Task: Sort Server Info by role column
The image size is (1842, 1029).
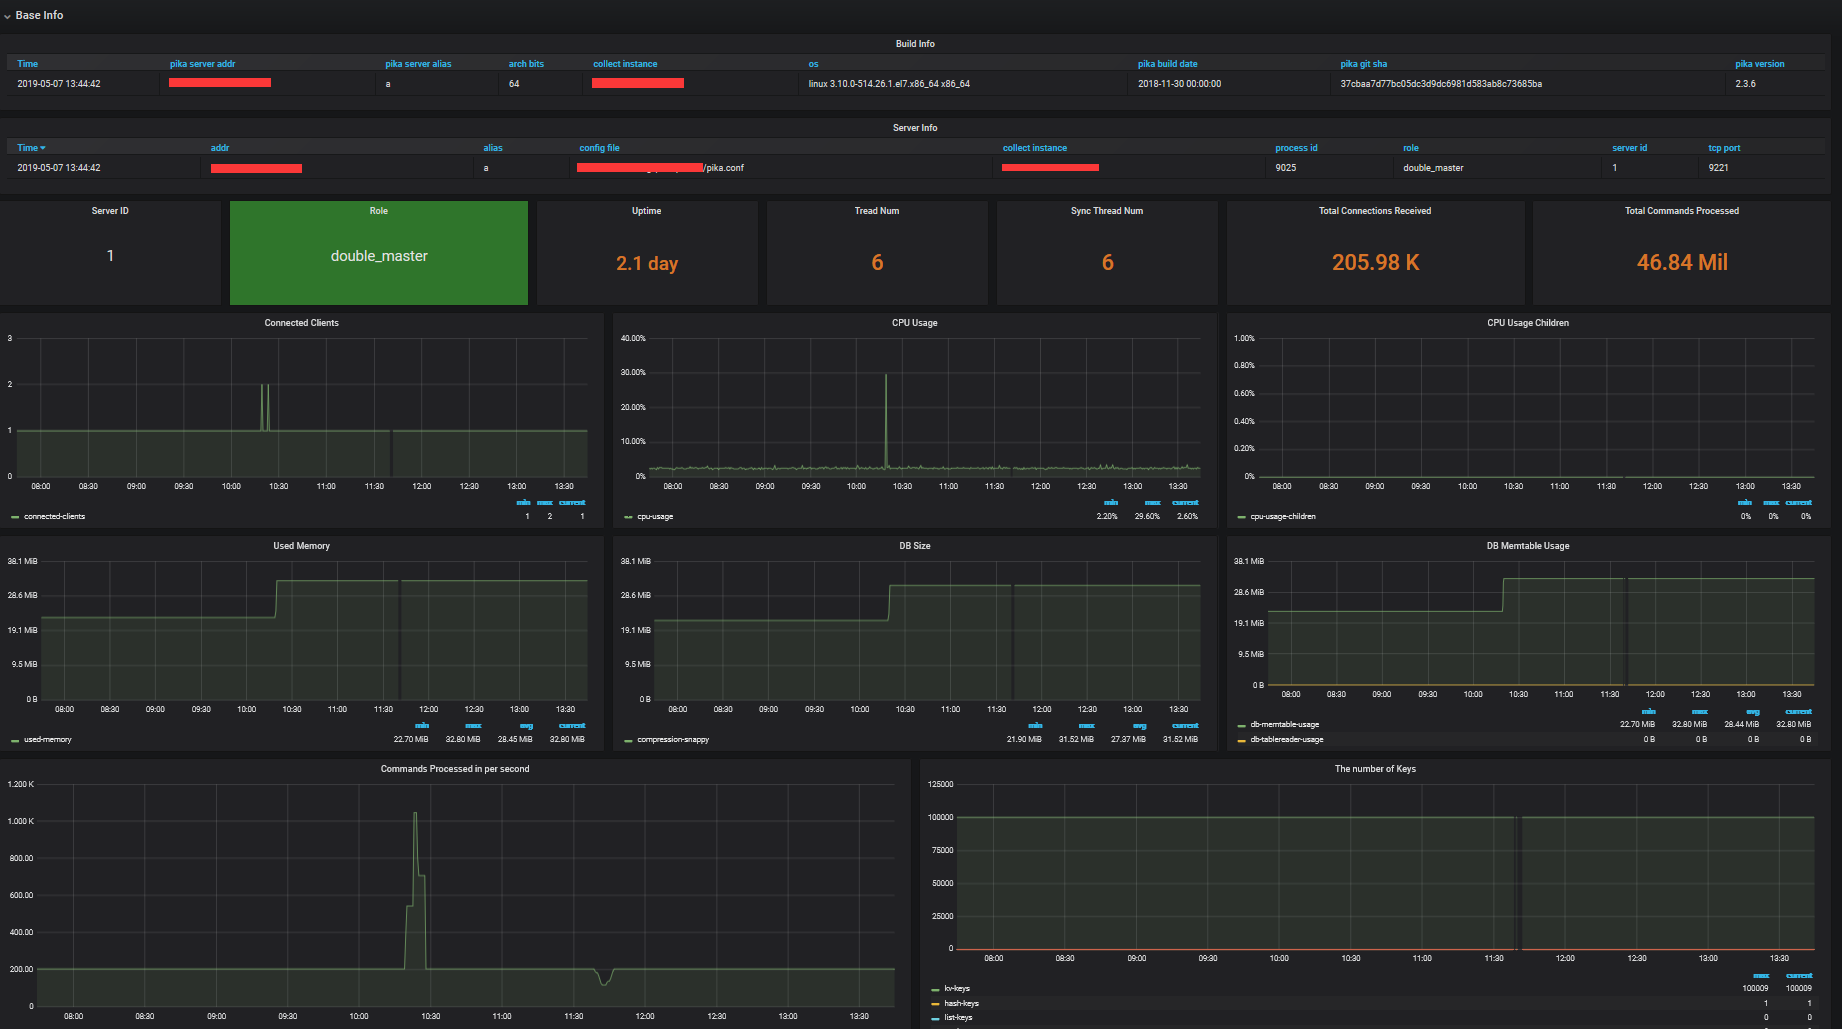Action: click(1410, 148)
